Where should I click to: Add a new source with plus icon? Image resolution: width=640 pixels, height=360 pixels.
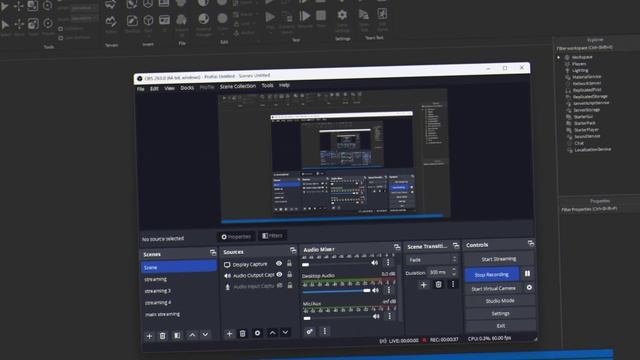tap(229, 334)
